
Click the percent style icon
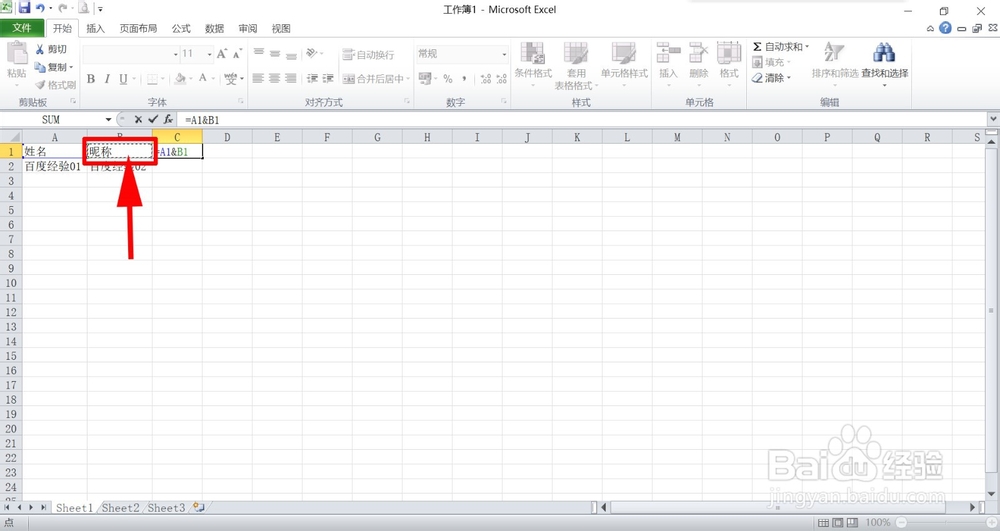tap(448, 78)
